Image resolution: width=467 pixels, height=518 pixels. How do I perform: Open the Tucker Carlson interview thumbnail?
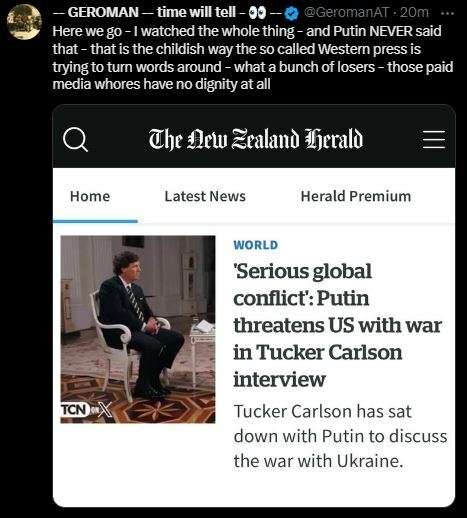tap(138, 329)
